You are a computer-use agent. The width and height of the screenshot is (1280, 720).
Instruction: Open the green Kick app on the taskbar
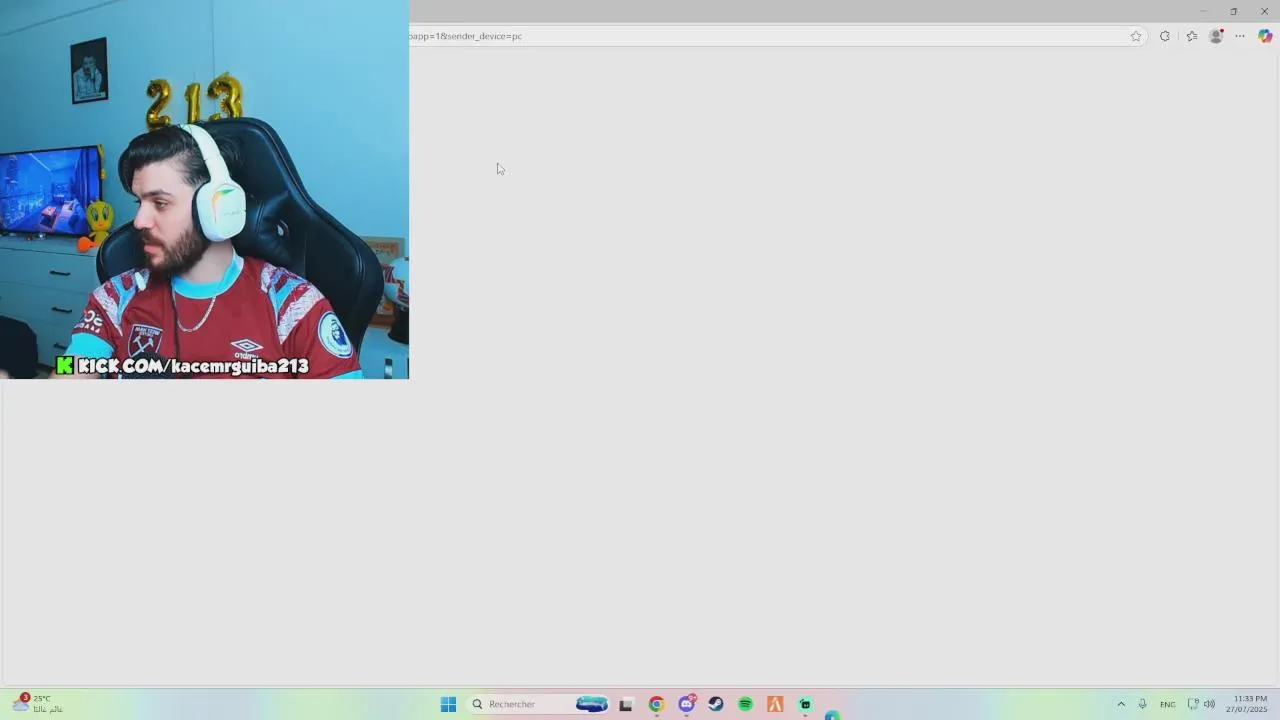[x=805, y=704]
